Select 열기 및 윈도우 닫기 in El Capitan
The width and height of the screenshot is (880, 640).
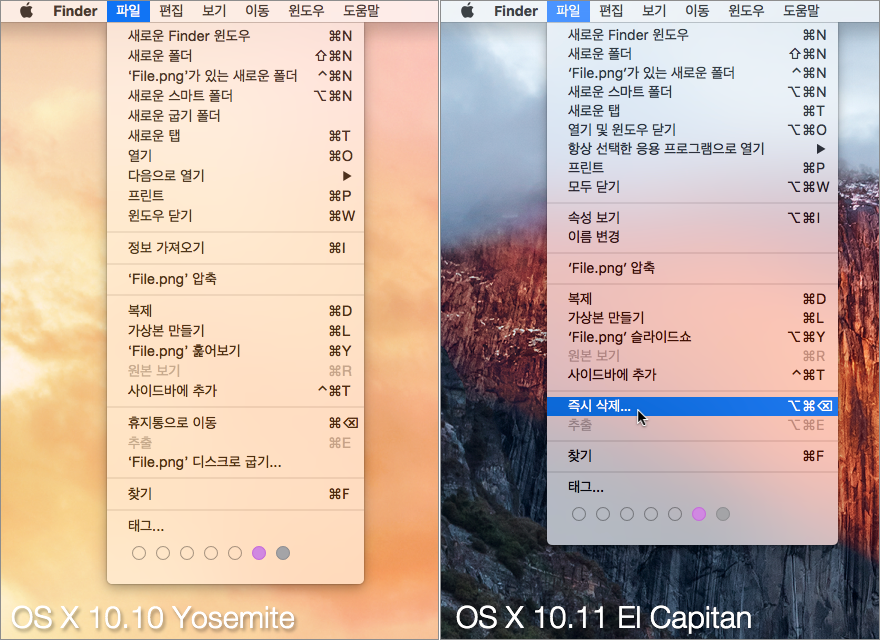click(693, 130)
